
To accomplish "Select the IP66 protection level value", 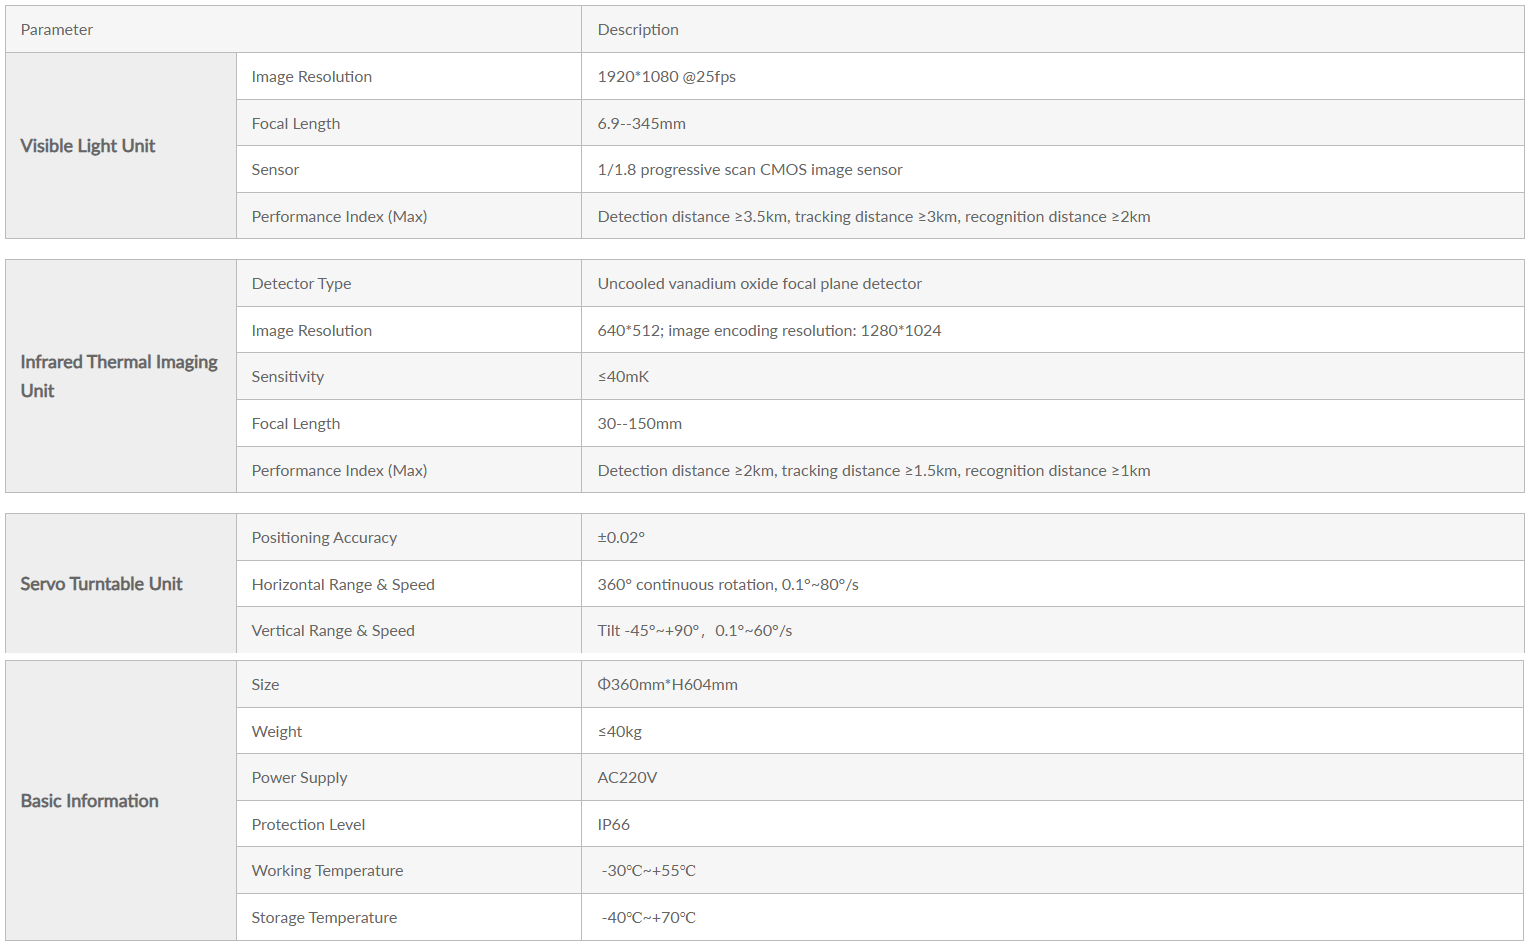I will [614, 825].
